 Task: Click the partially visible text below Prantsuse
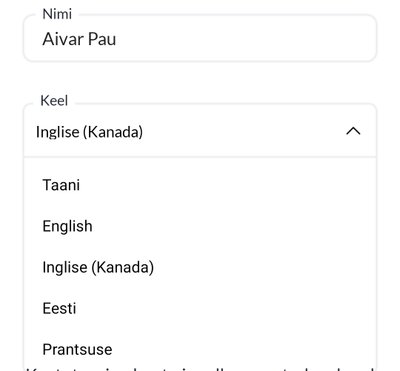pyautogui.click(x=200, y=369)
